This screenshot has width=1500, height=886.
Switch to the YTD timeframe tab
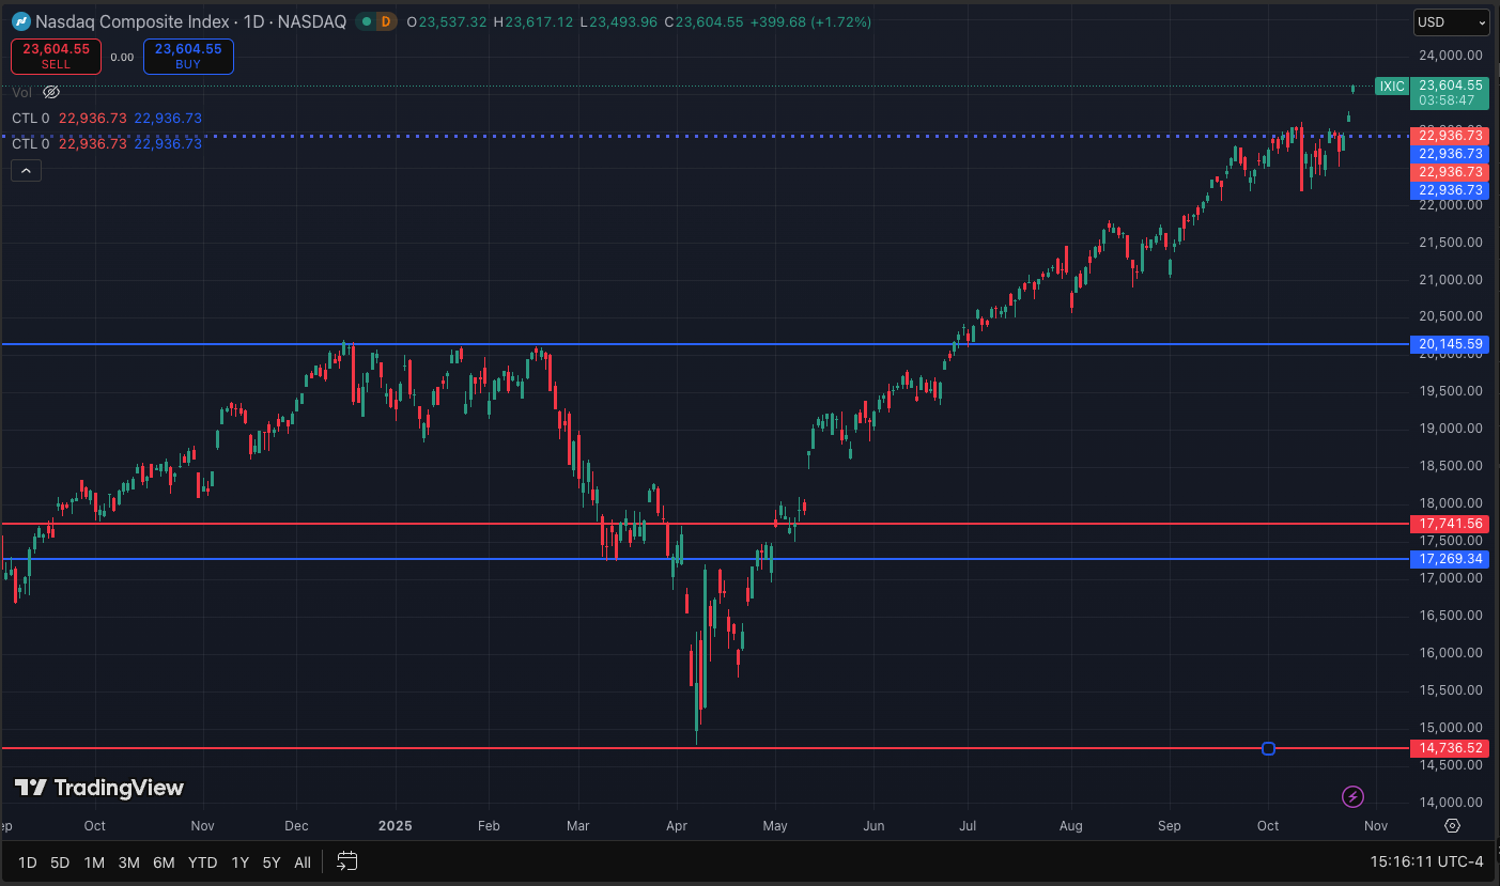(x=202, y=861)
